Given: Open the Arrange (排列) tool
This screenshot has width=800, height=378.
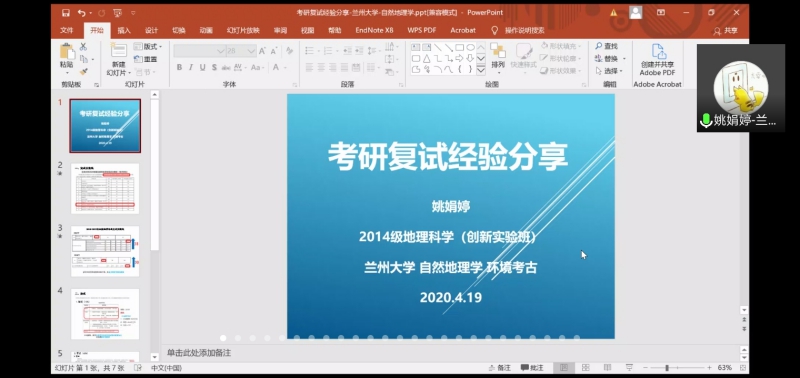Looking at the screenshot, I should [x=497, y=56].
